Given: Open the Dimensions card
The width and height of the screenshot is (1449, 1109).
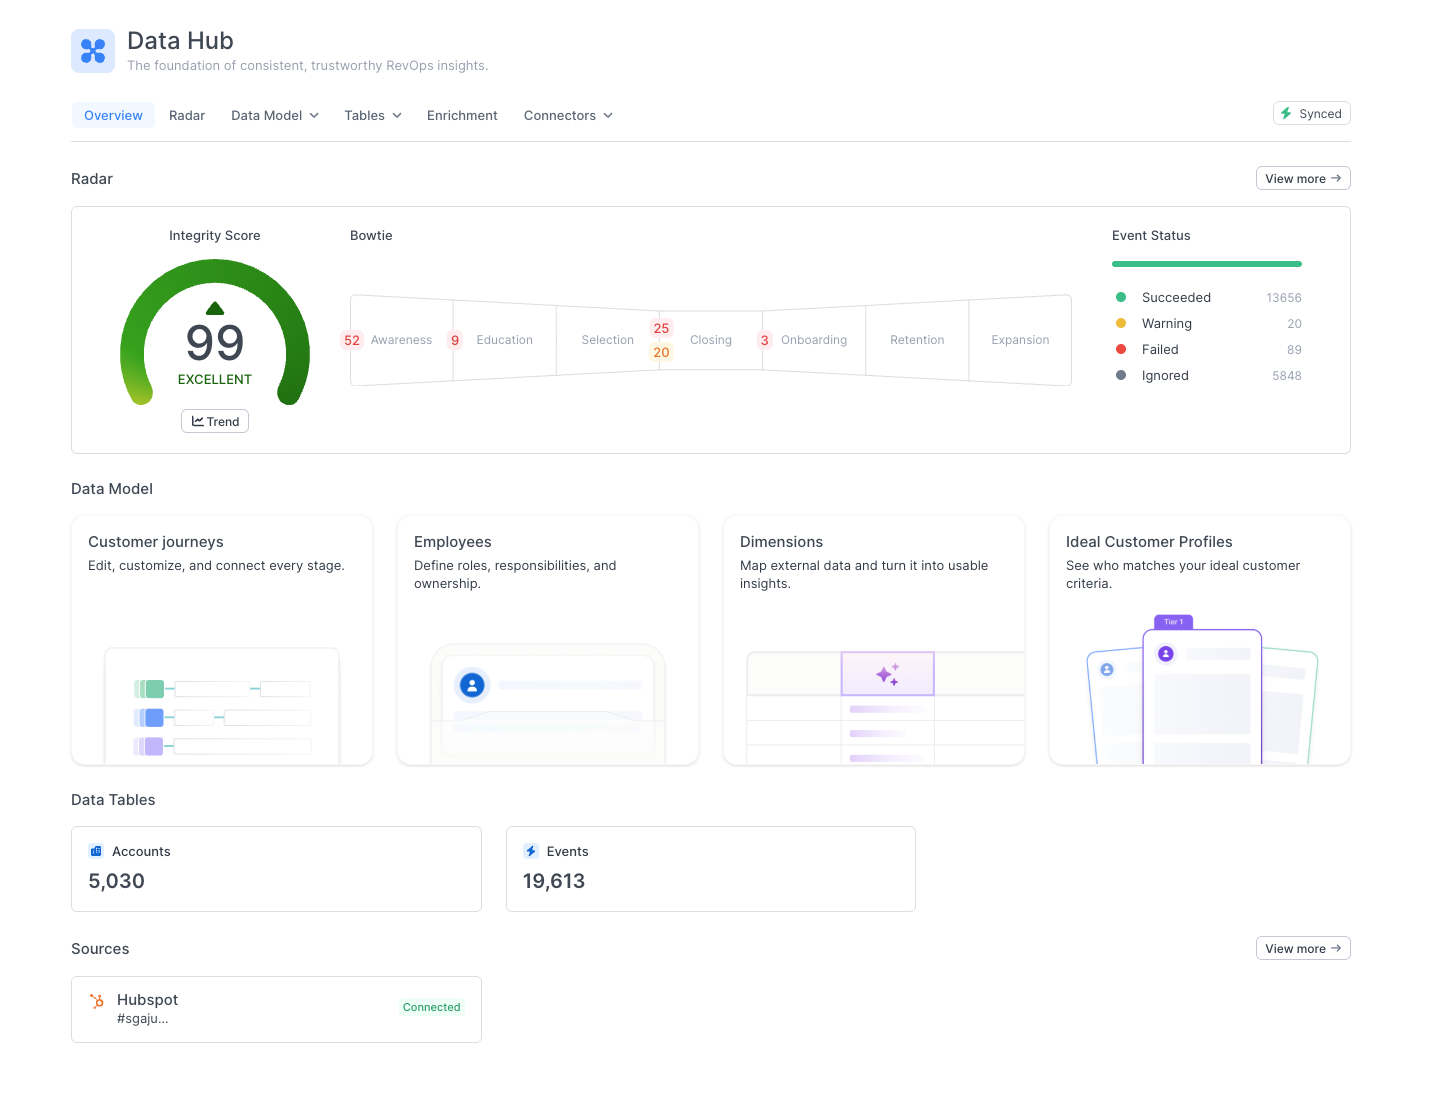Looking at the screenshot, I should click(874, 640).
